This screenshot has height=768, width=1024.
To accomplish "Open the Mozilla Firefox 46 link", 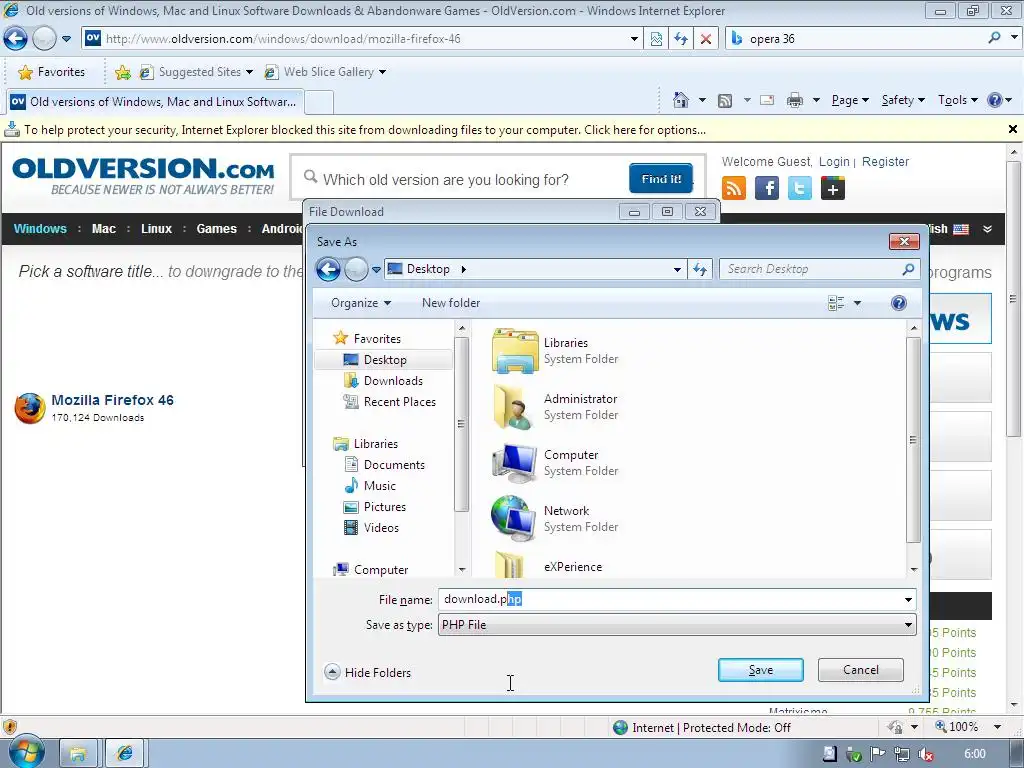I will tap(112, 400).
